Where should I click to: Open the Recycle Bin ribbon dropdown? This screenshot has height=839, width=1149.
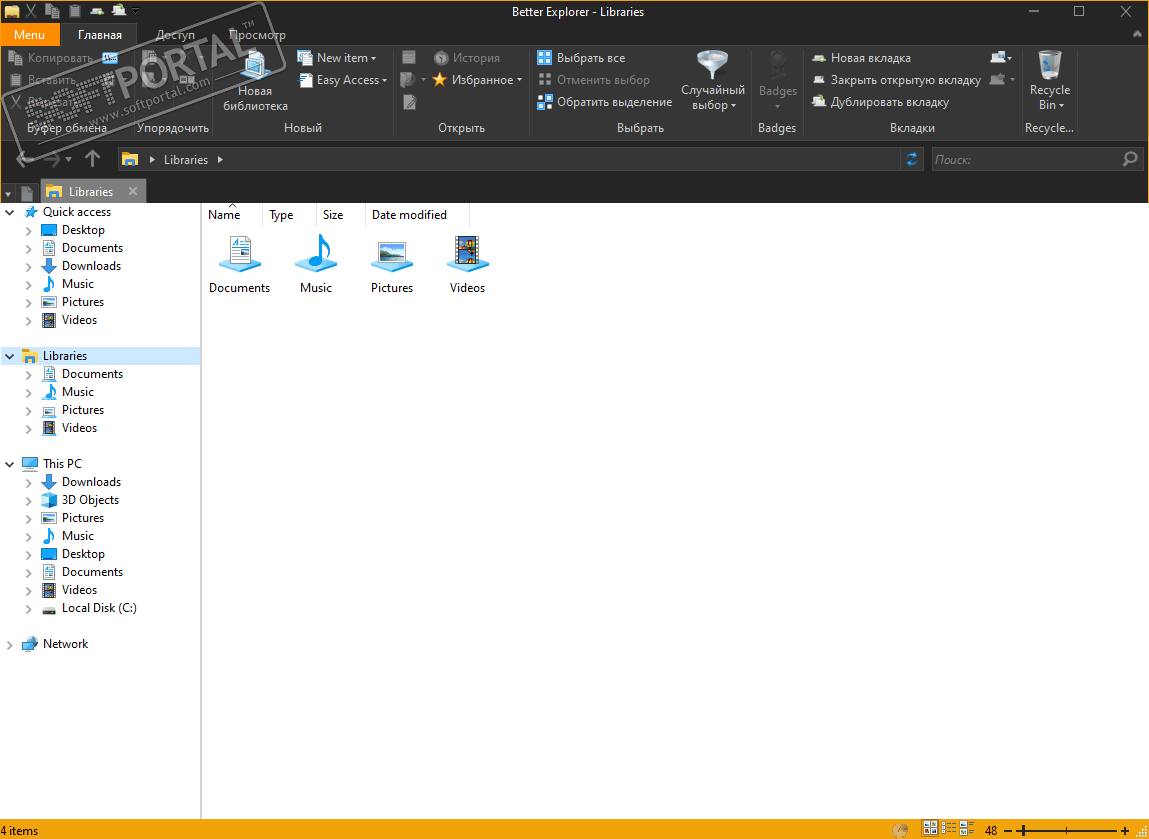point(1049,81)
